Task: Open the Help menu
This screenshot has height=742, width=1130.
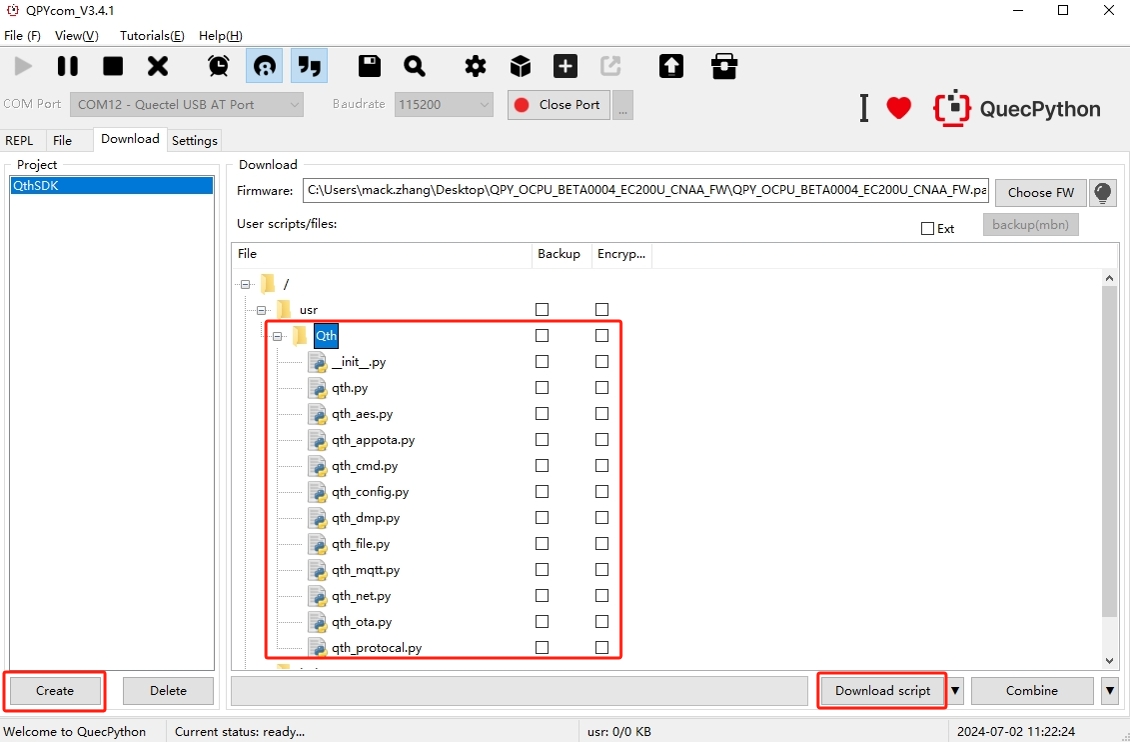Action: pos(221,35)
